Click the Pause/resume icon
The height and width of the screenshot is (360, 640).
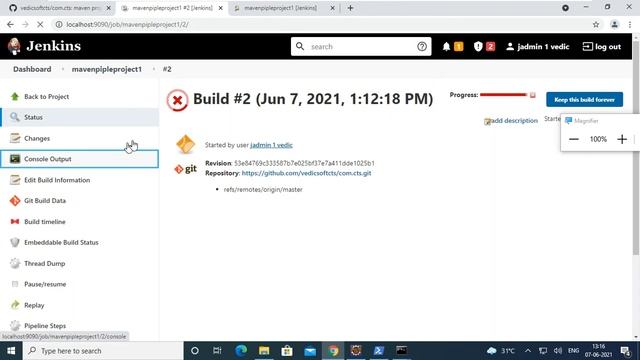point(15,284)
